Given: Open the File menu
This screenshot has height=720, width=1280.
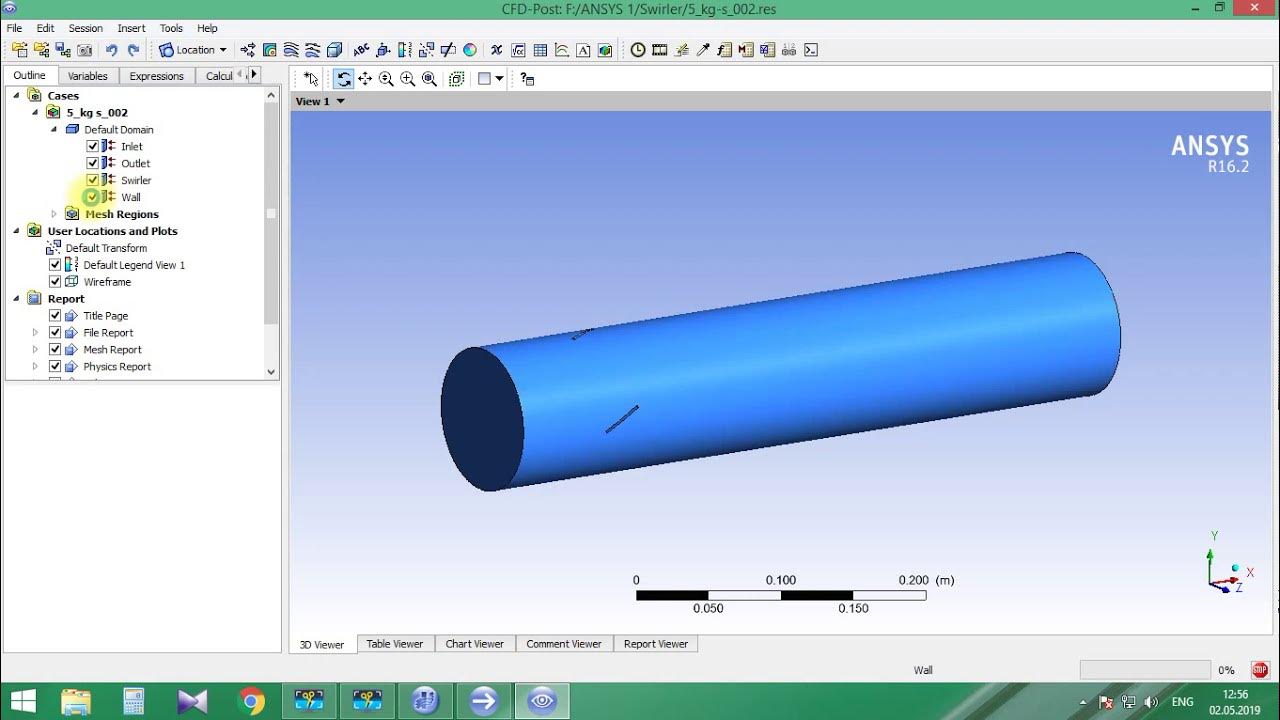Looking at the screenshot, I should click(14, 28).
